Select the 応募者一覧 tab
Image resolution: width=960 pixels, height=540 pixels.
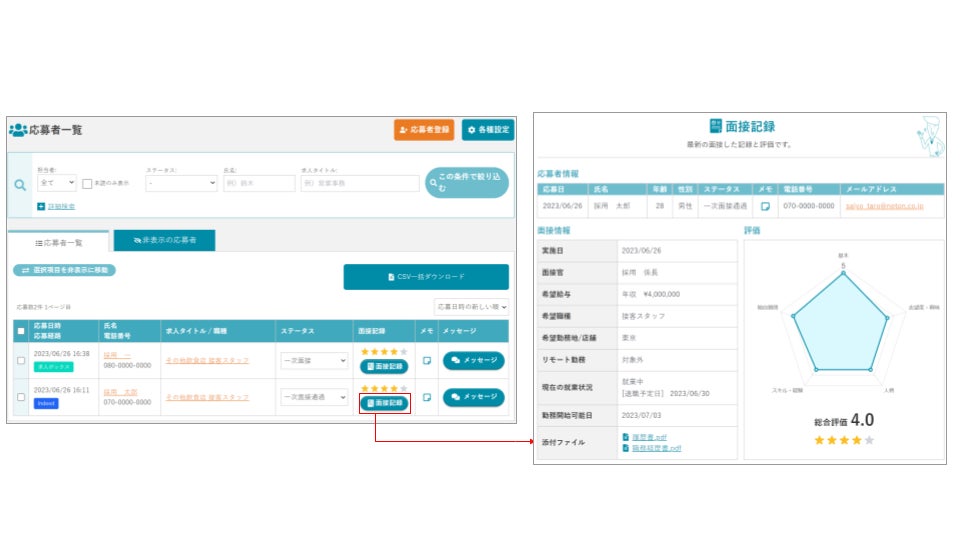(59, 242)
